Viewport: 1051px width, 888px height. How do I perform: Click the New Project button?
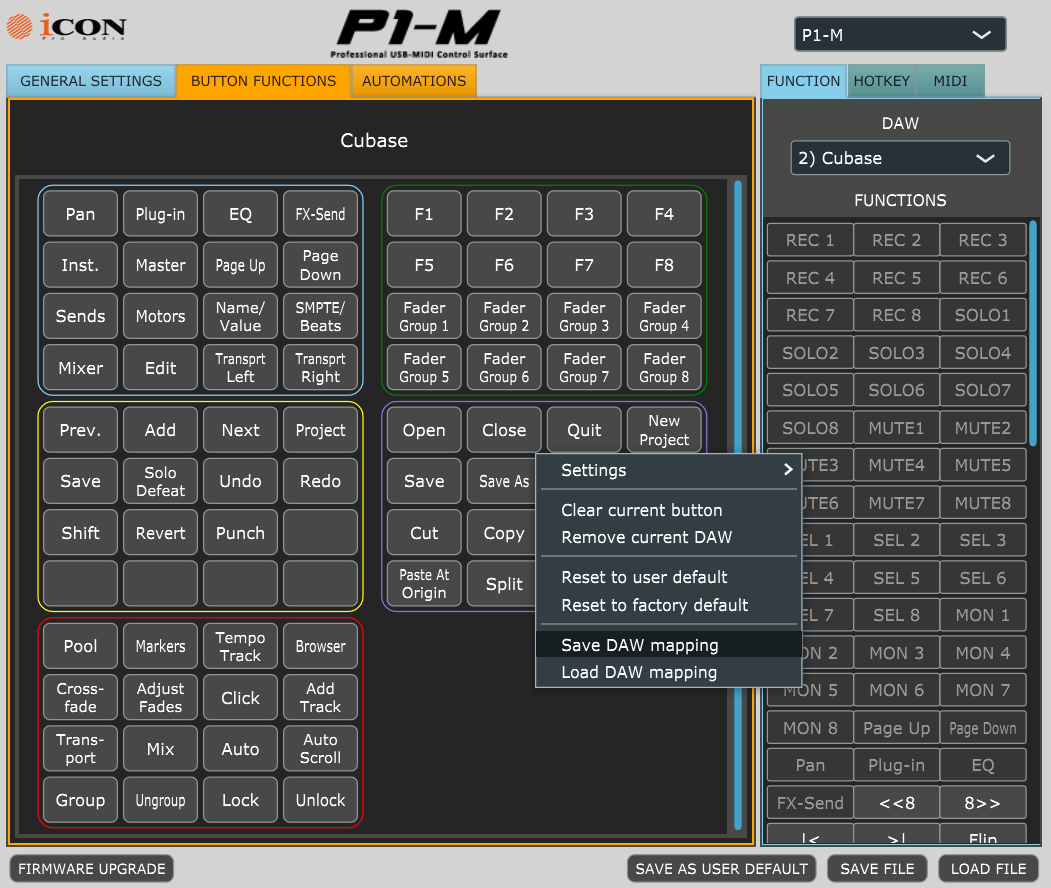coord(664,430)
